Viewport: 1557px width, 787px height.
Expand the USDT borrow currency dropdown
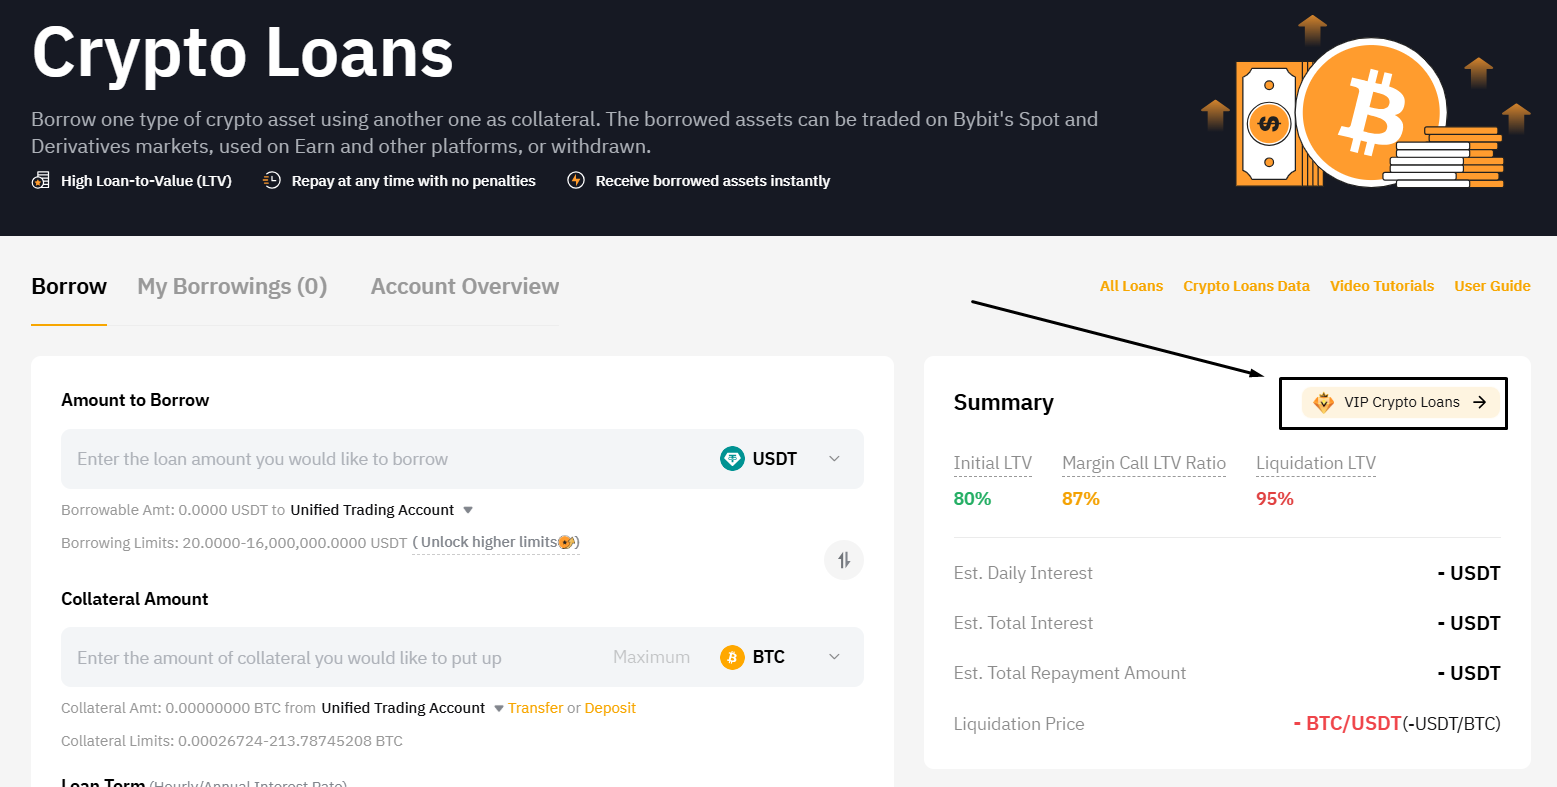click(834, 459)
